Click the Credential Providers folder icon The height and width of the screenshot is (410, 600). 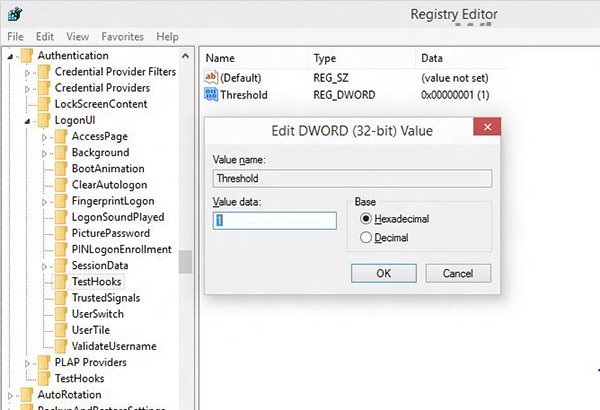pos(44,88)
